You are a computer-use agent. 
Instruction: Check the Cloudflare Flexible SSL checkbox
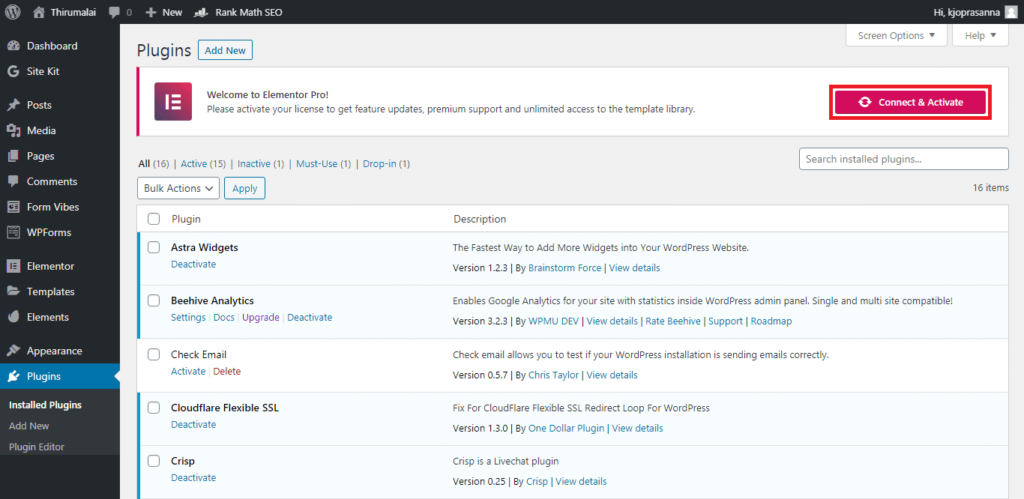153,408
